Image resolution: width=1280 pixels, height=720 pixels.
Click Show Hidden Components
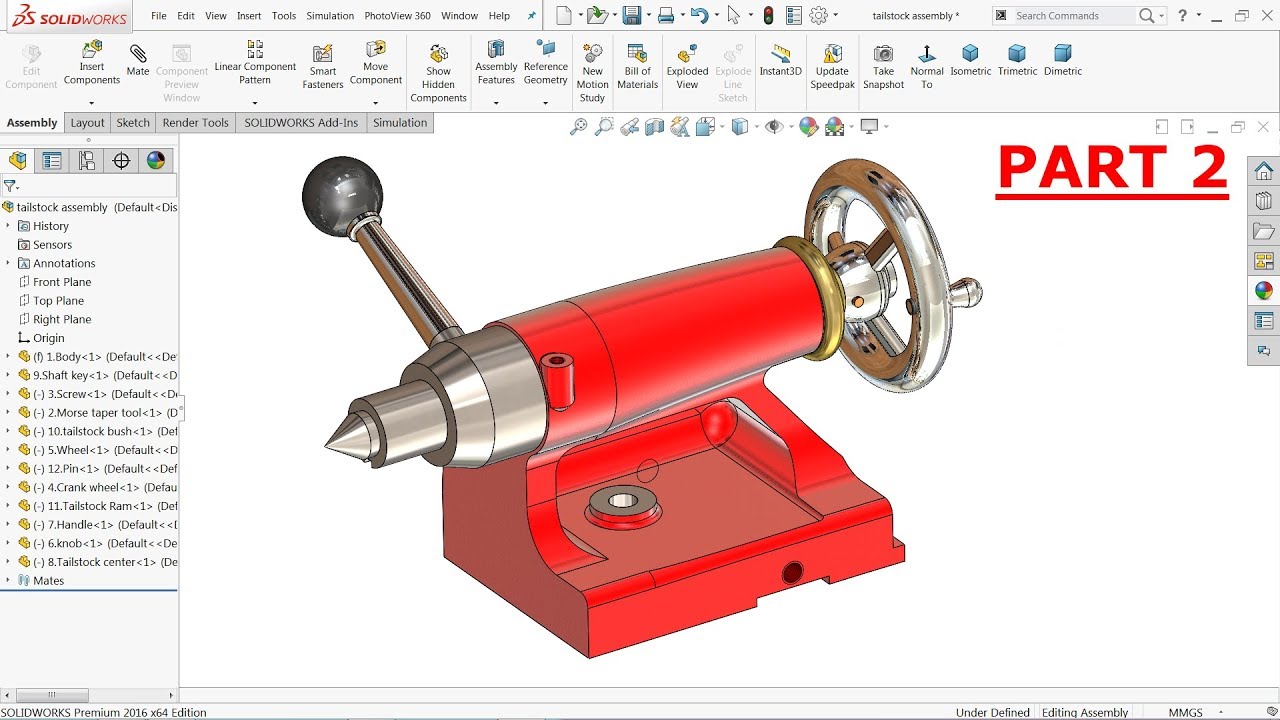point(438,73)
